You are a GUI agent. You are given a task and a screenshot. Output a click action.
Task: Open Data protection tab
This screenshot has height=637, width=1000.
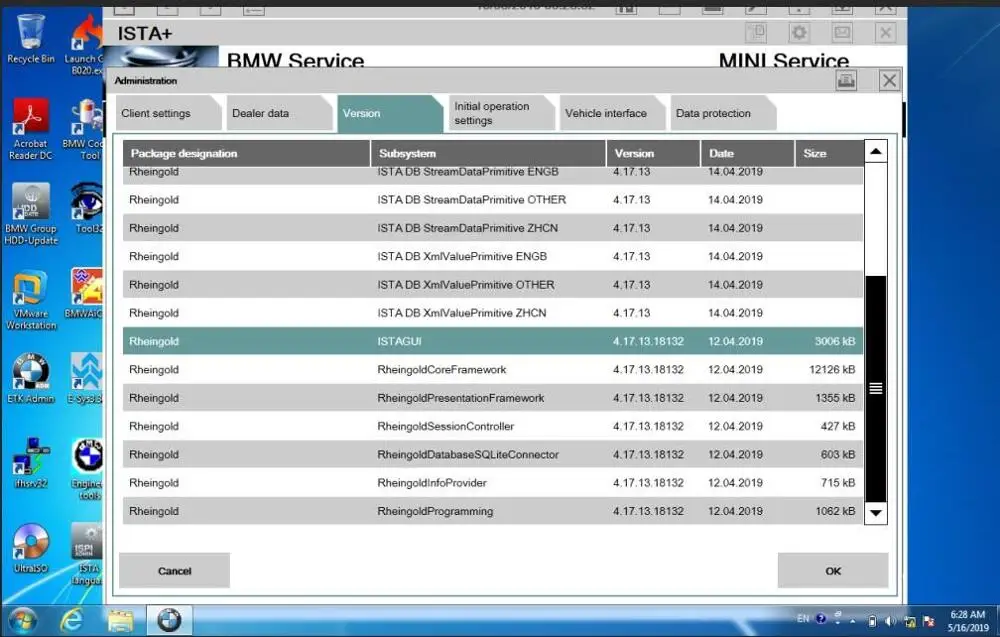pyautogui.click(x=722, y=113)
